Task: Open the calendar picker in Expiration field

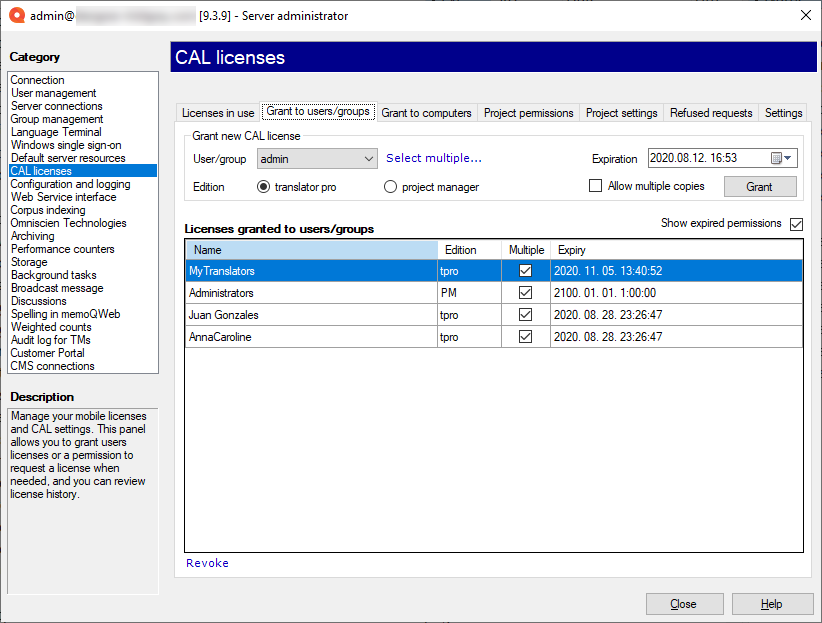Action: (781, 158)
